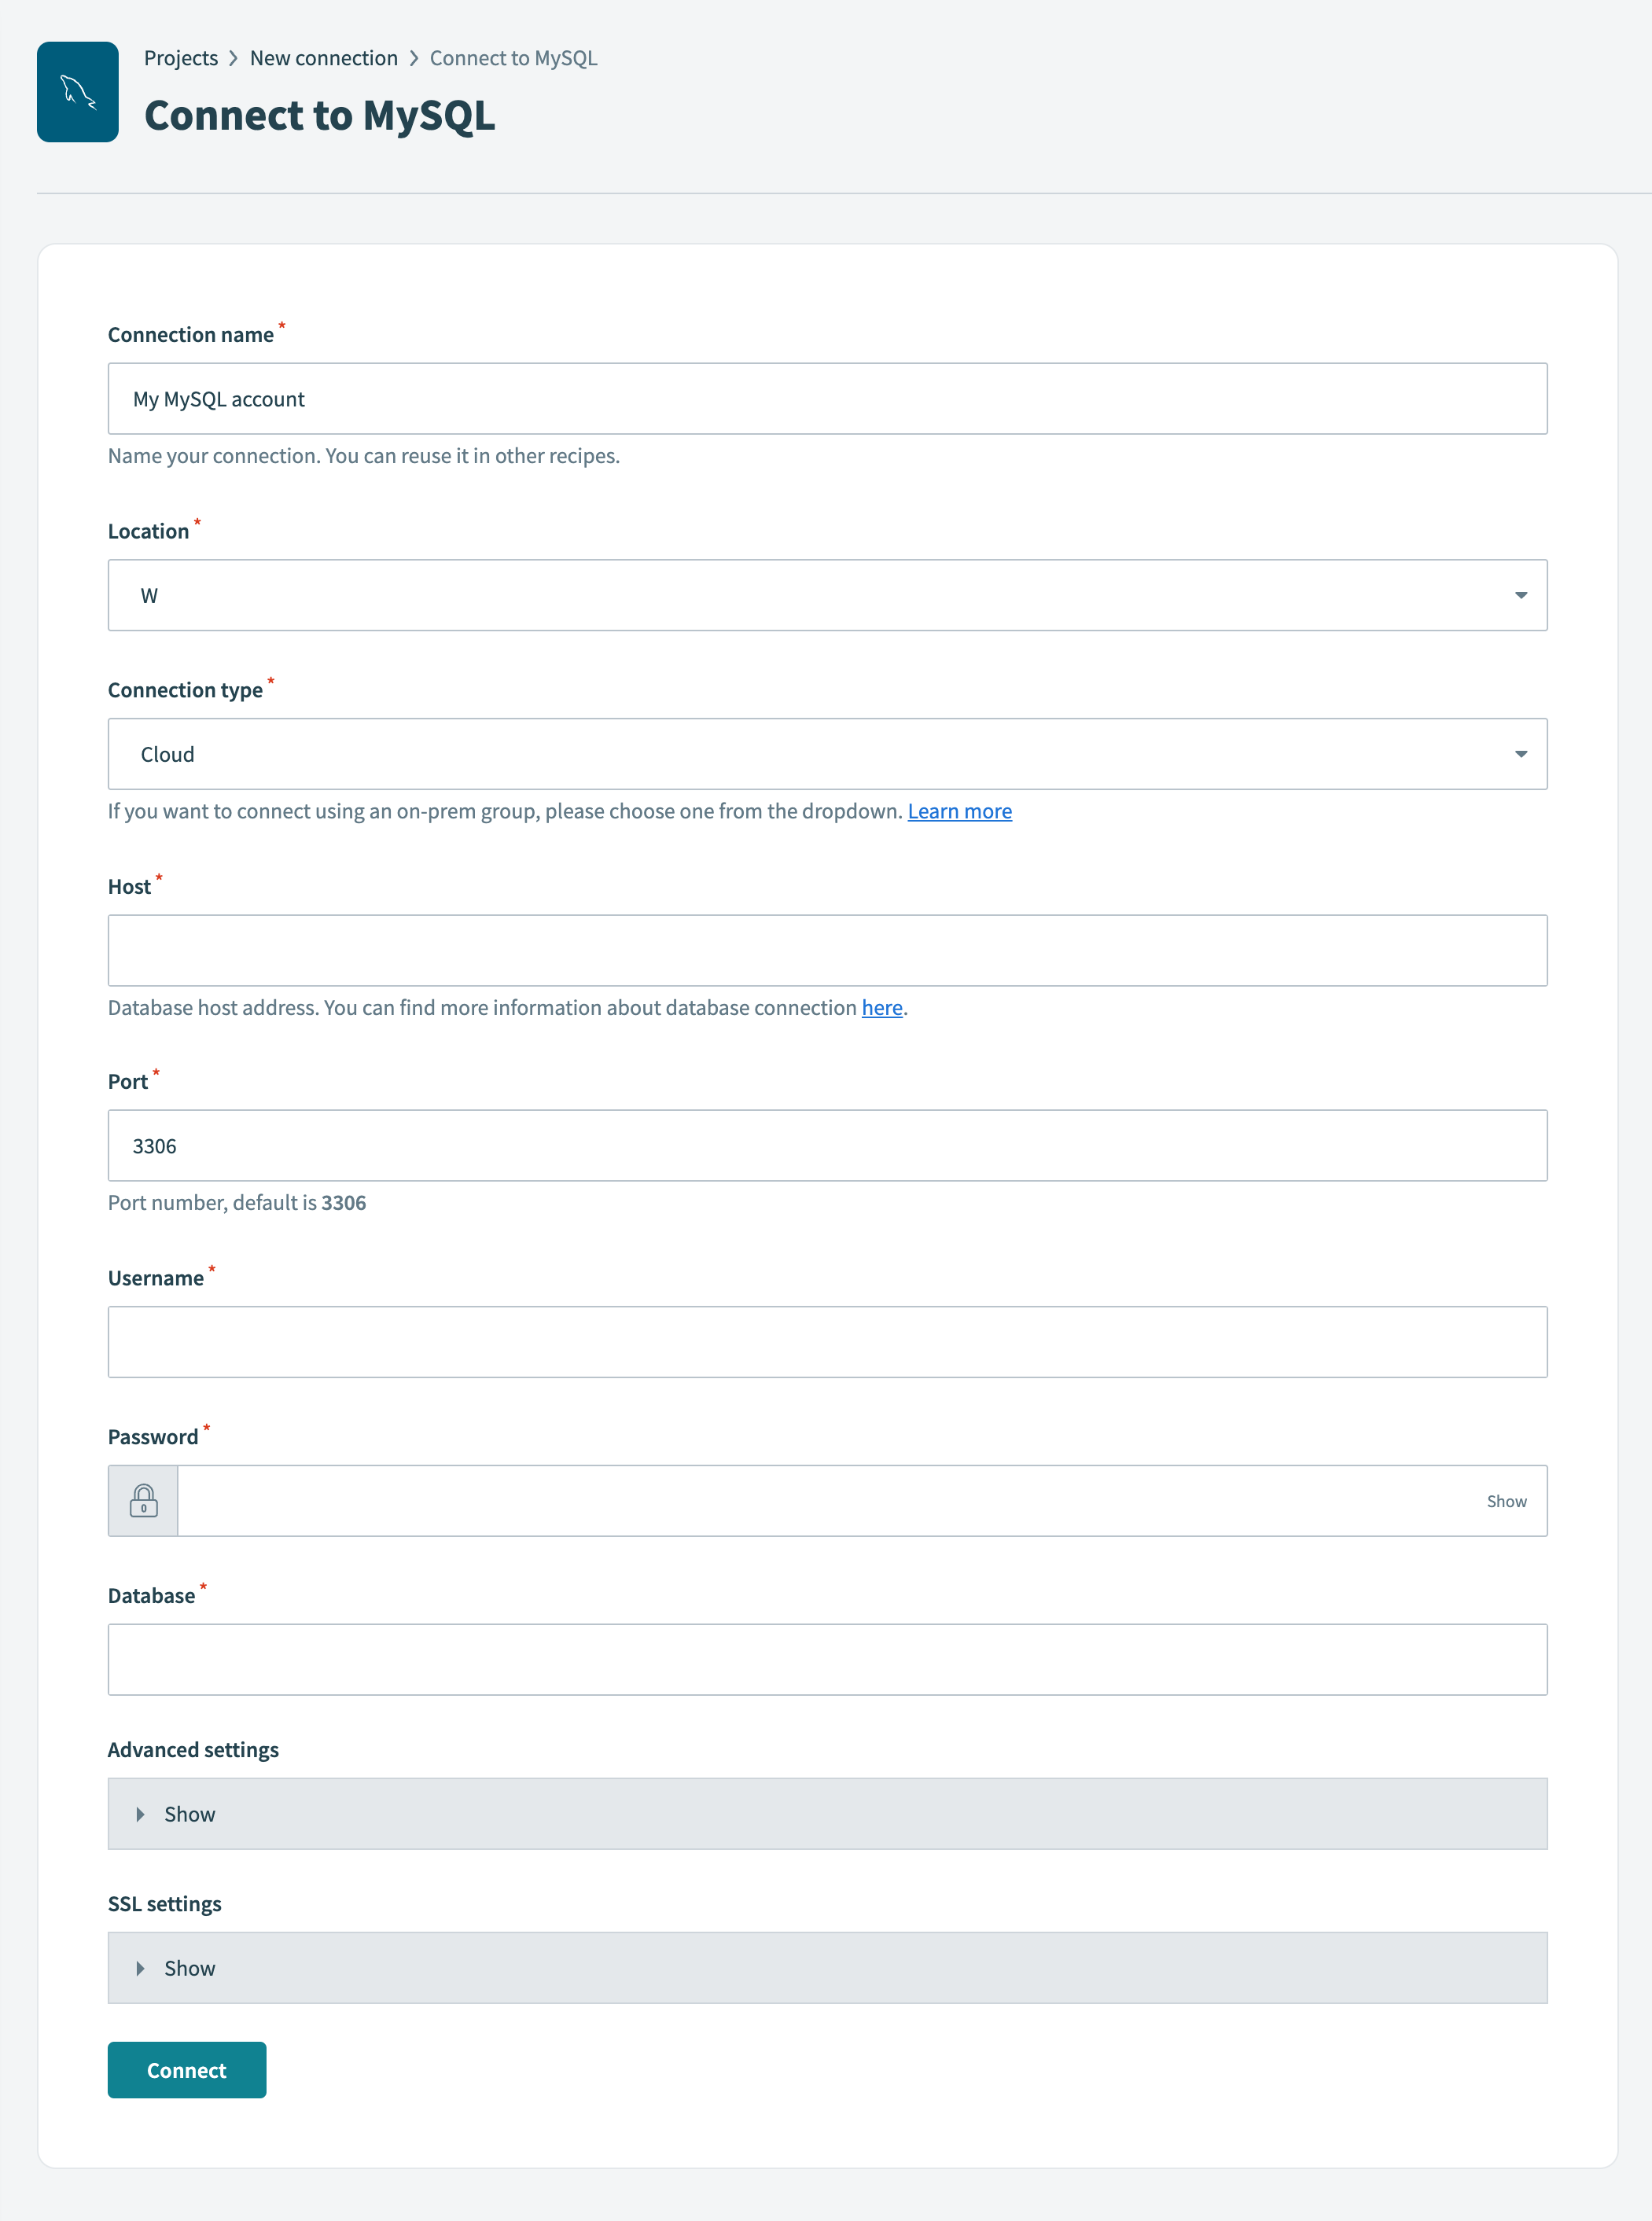1652x2221 pixels.
Task: Click the Connect button
Action: coord(186,2069)
